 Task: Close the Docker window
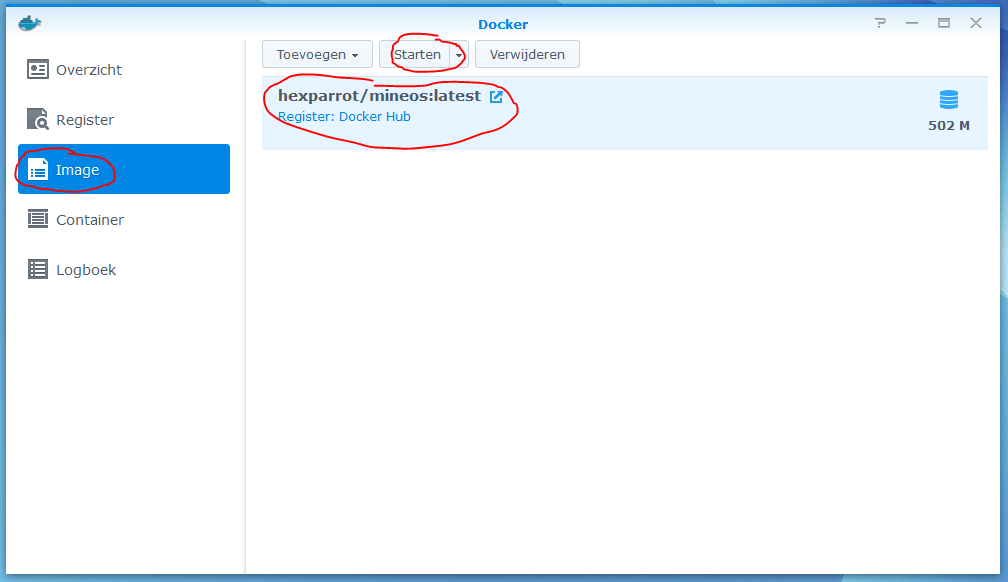976,23
